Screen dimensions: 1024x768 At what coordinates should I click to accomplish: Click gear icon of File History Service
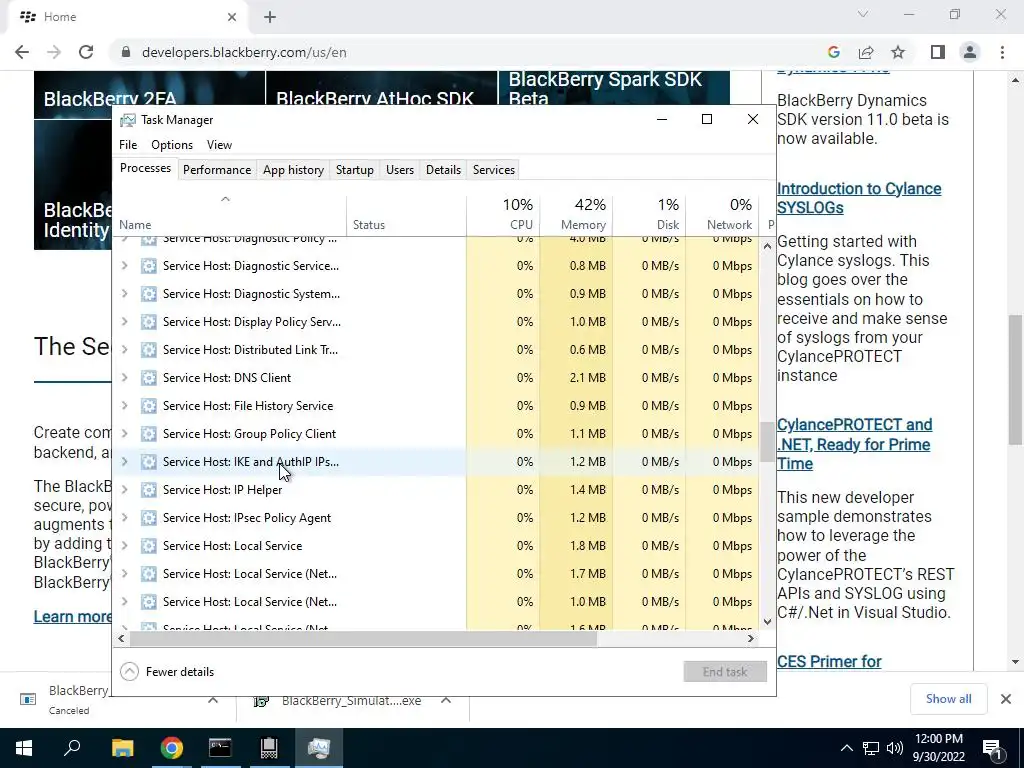[x=149, y=406]
